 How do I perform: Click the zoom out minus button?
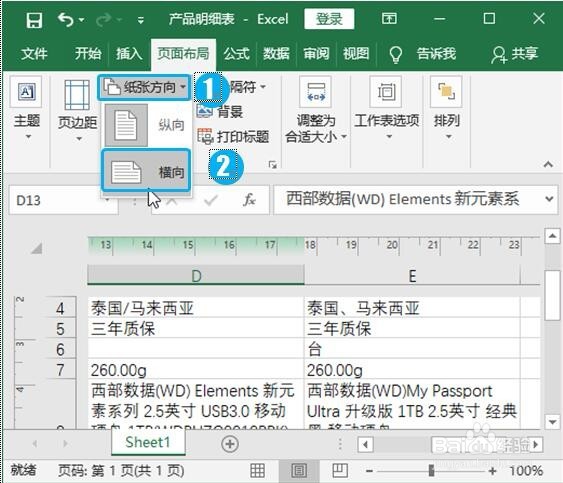369,471
